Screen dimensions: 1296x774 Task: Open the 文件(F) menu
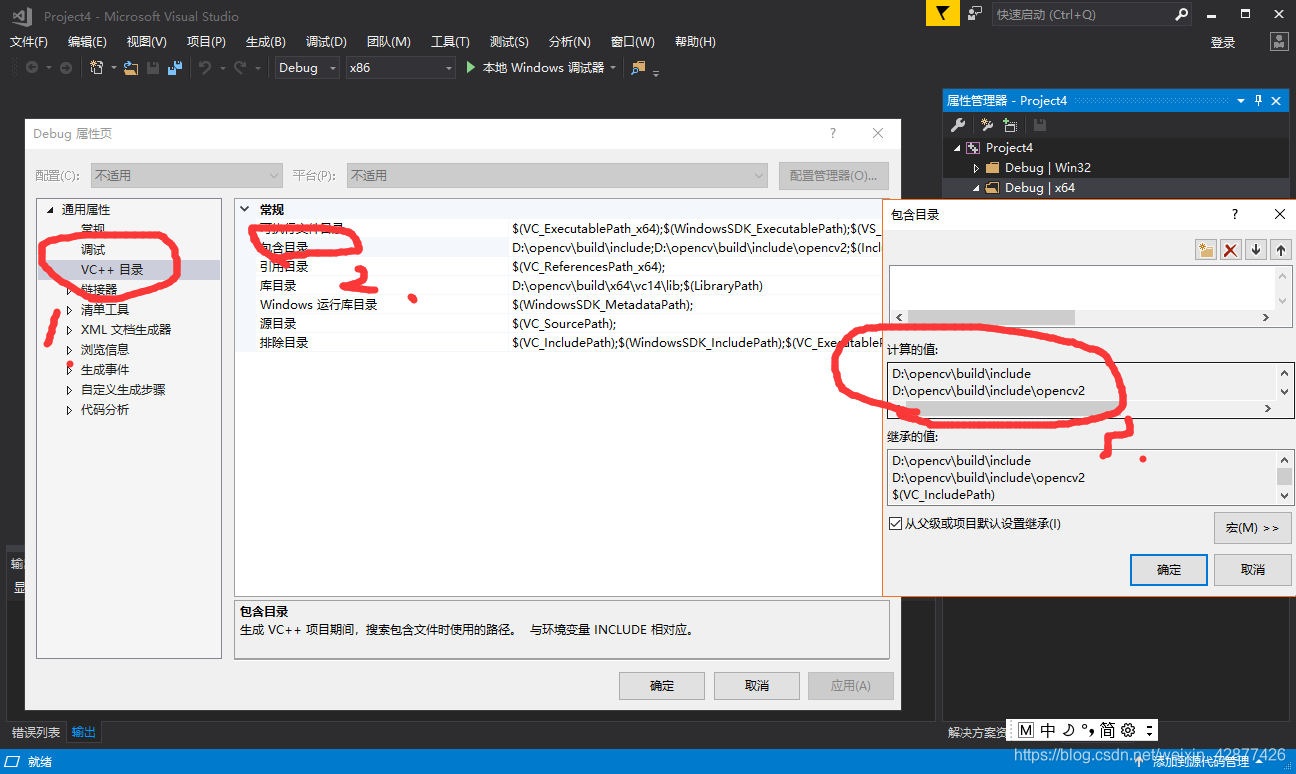click(x=29, y=42)
